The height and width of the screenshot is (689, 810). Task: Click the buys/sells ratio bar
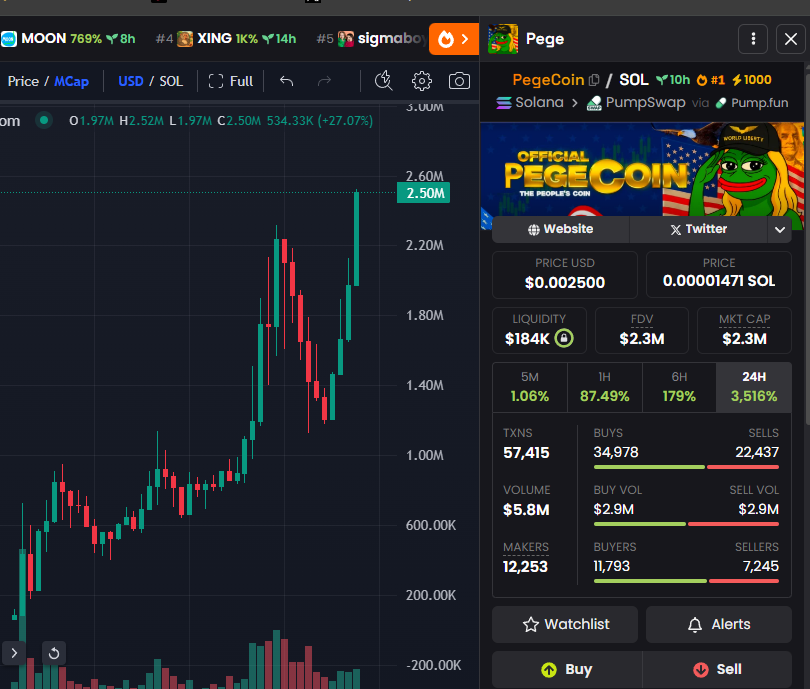coord(686,467)
